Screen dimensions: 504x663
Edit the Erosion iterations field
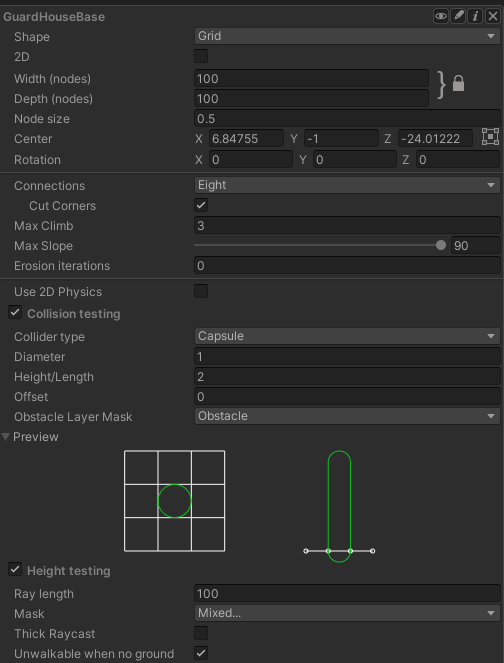tap(347, 266)
